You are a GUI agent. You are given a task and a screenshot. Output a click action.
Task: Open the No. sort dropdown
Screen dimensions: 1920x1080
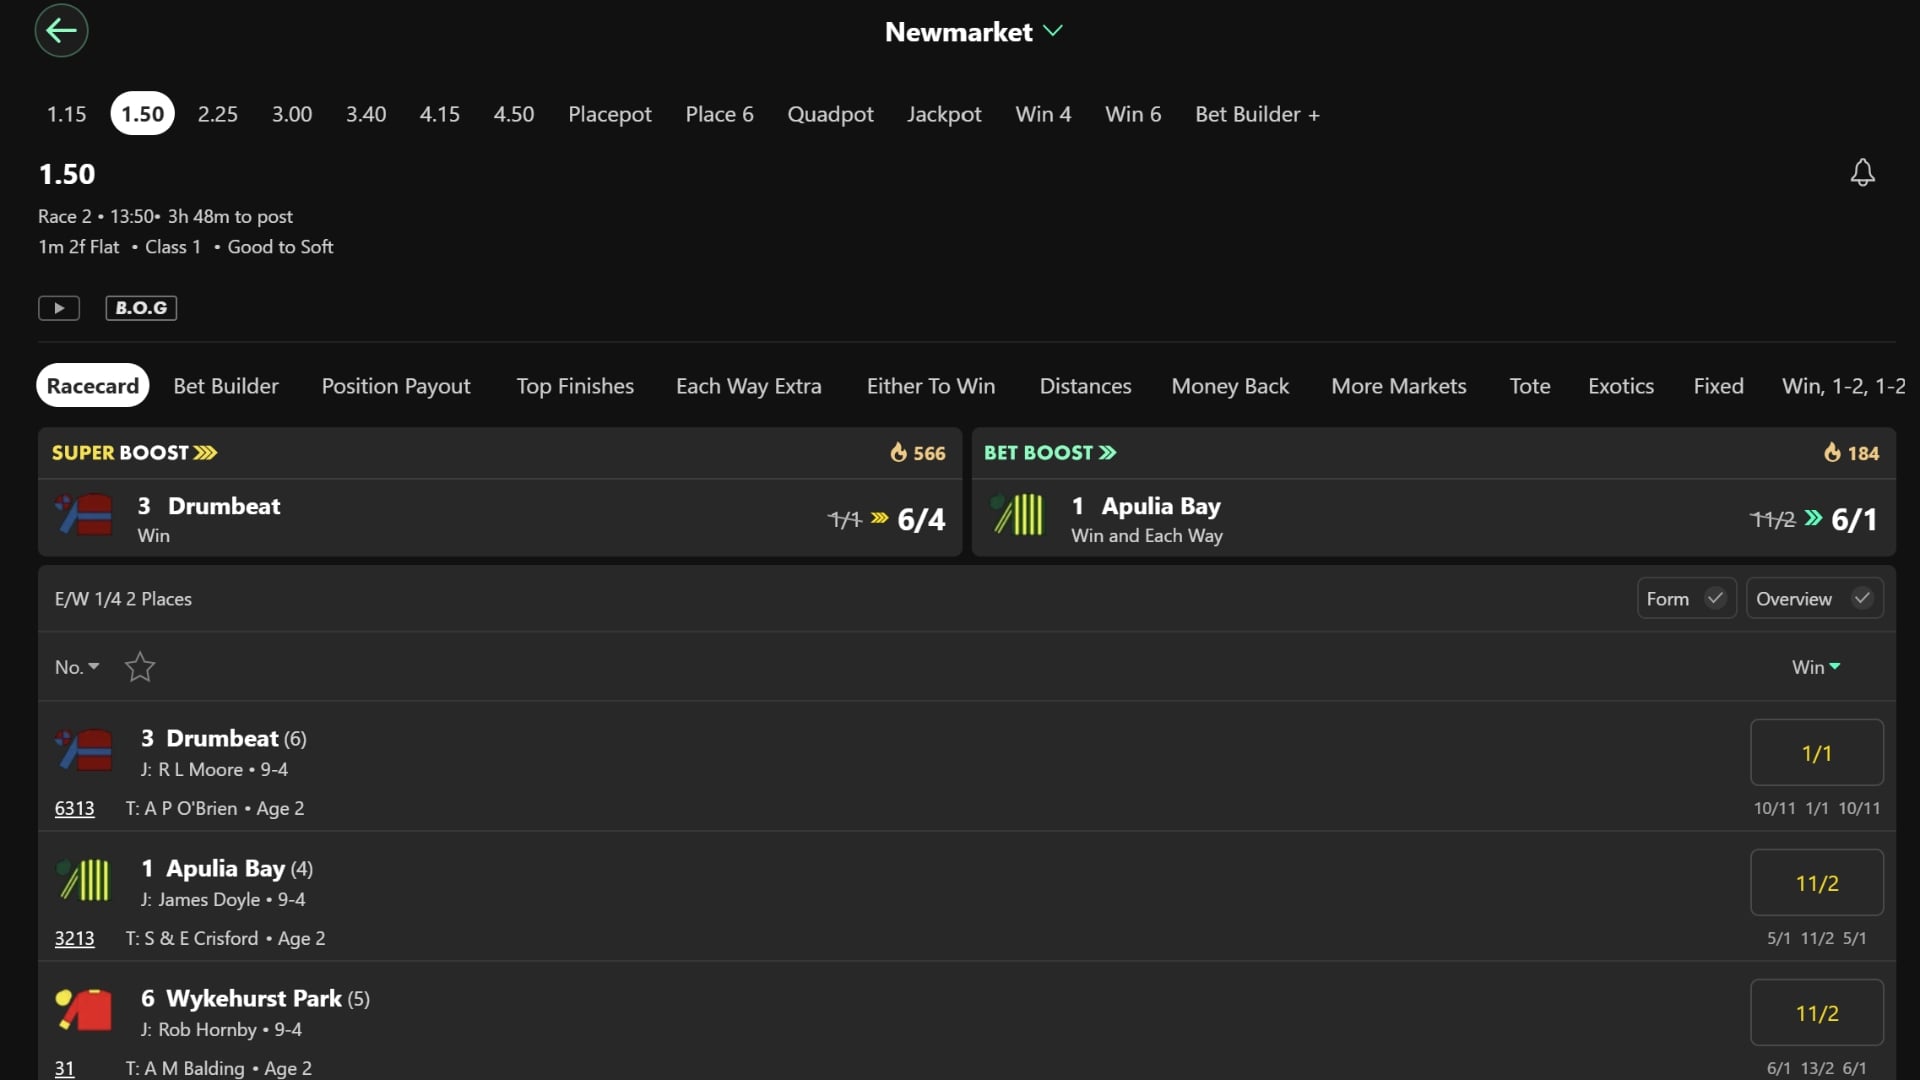pos(77,667)
